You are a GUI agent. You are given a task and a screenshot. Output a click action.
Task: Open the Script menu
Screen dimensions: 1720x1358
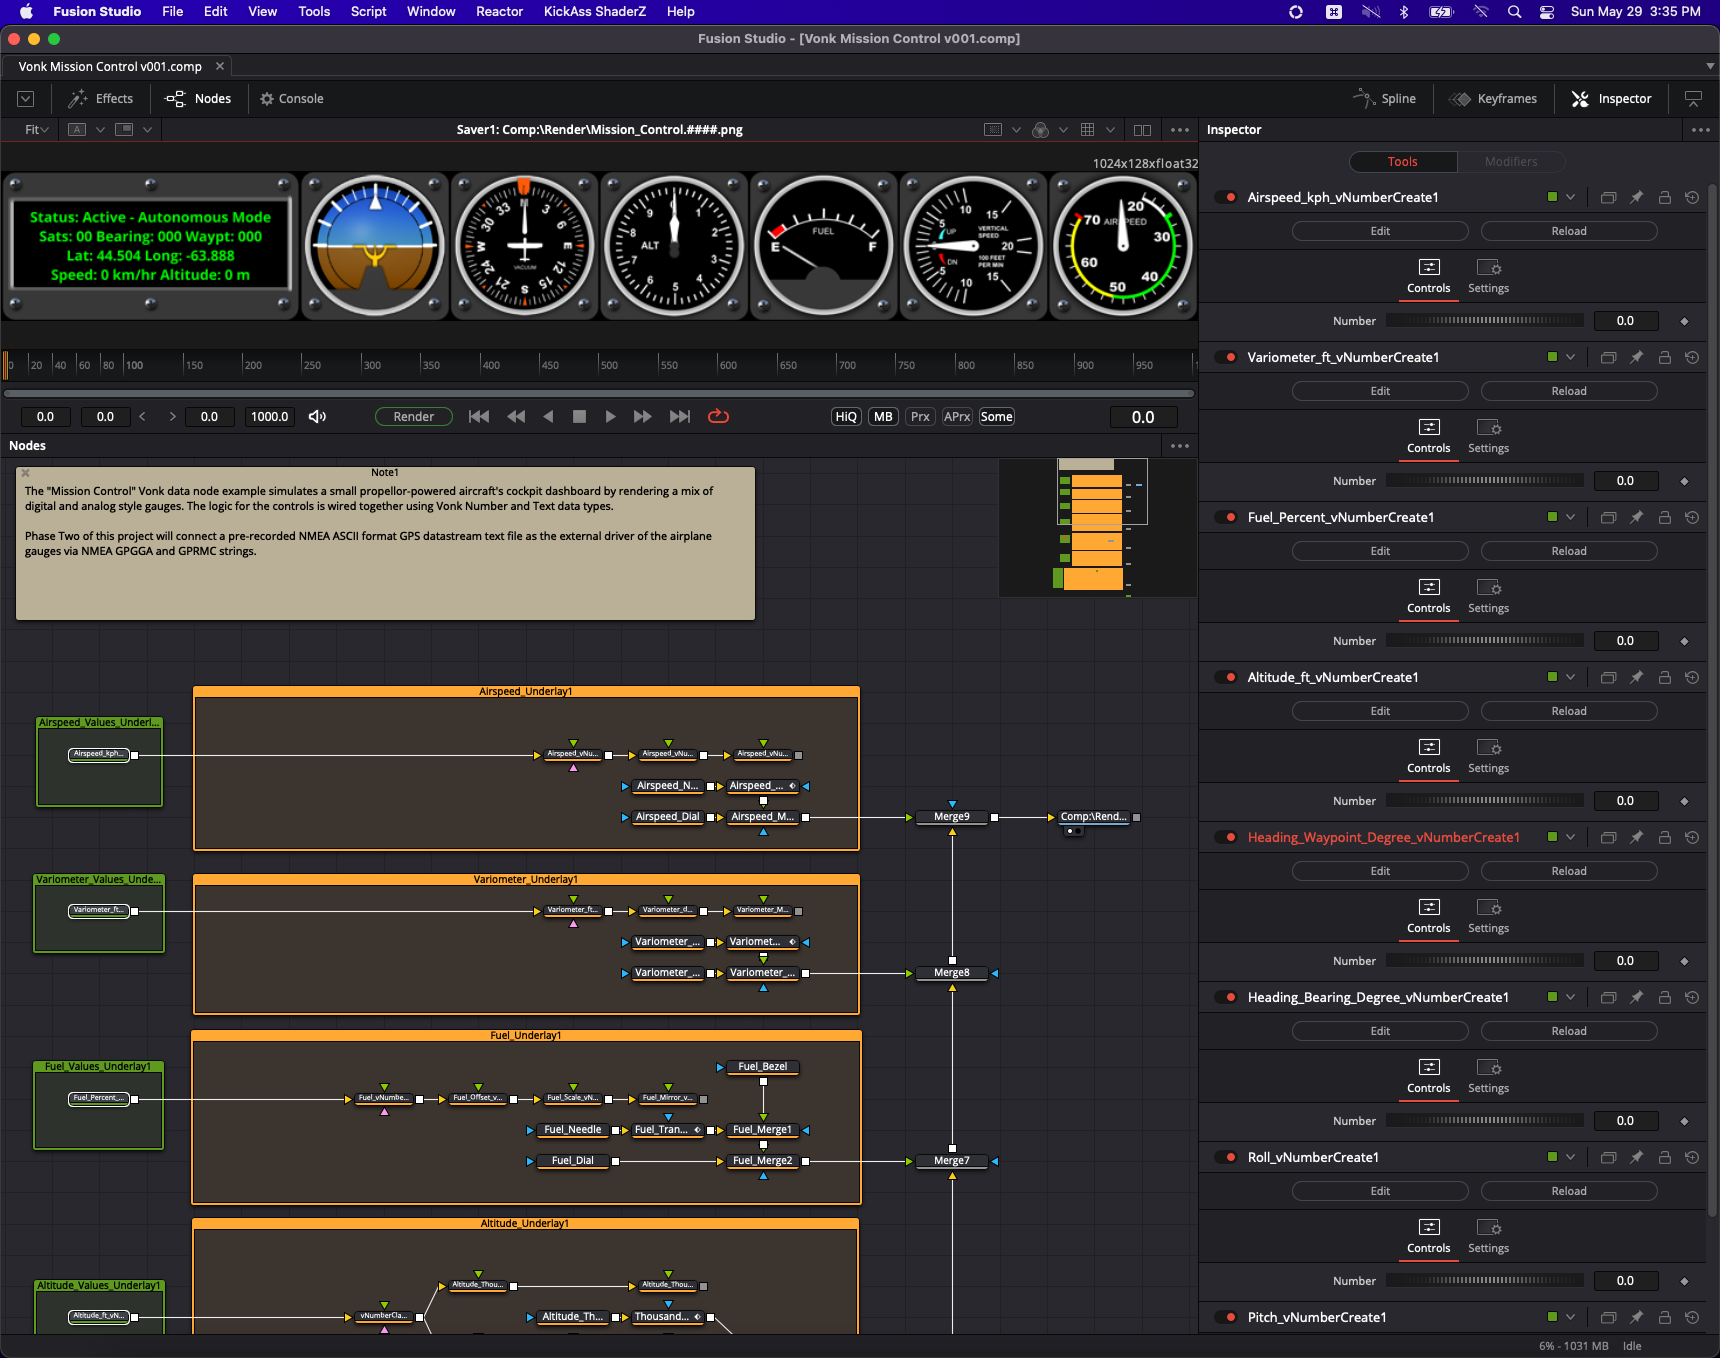(x=368, y=12)
